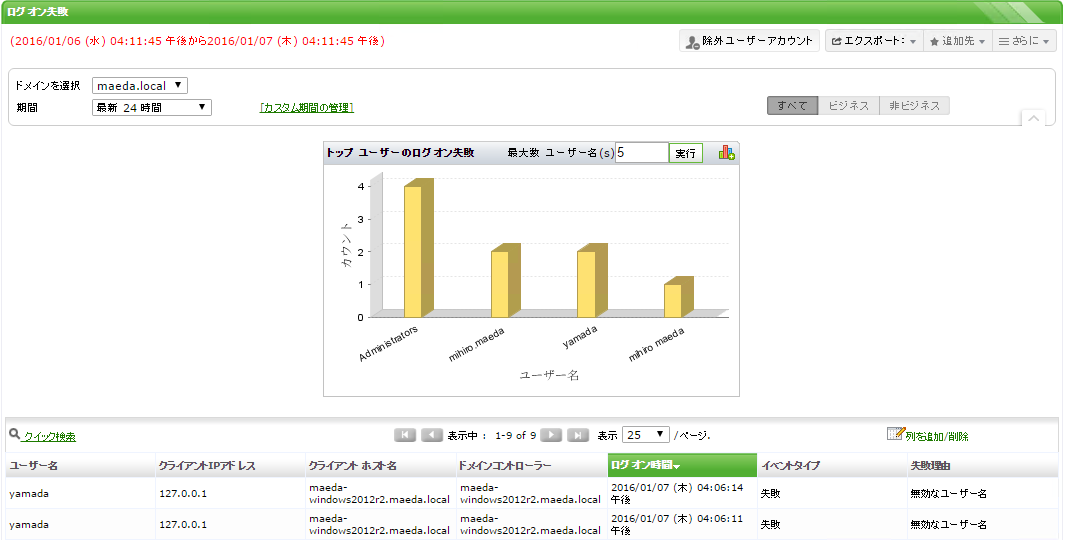Click the 実行 execute button

point(685,154)
